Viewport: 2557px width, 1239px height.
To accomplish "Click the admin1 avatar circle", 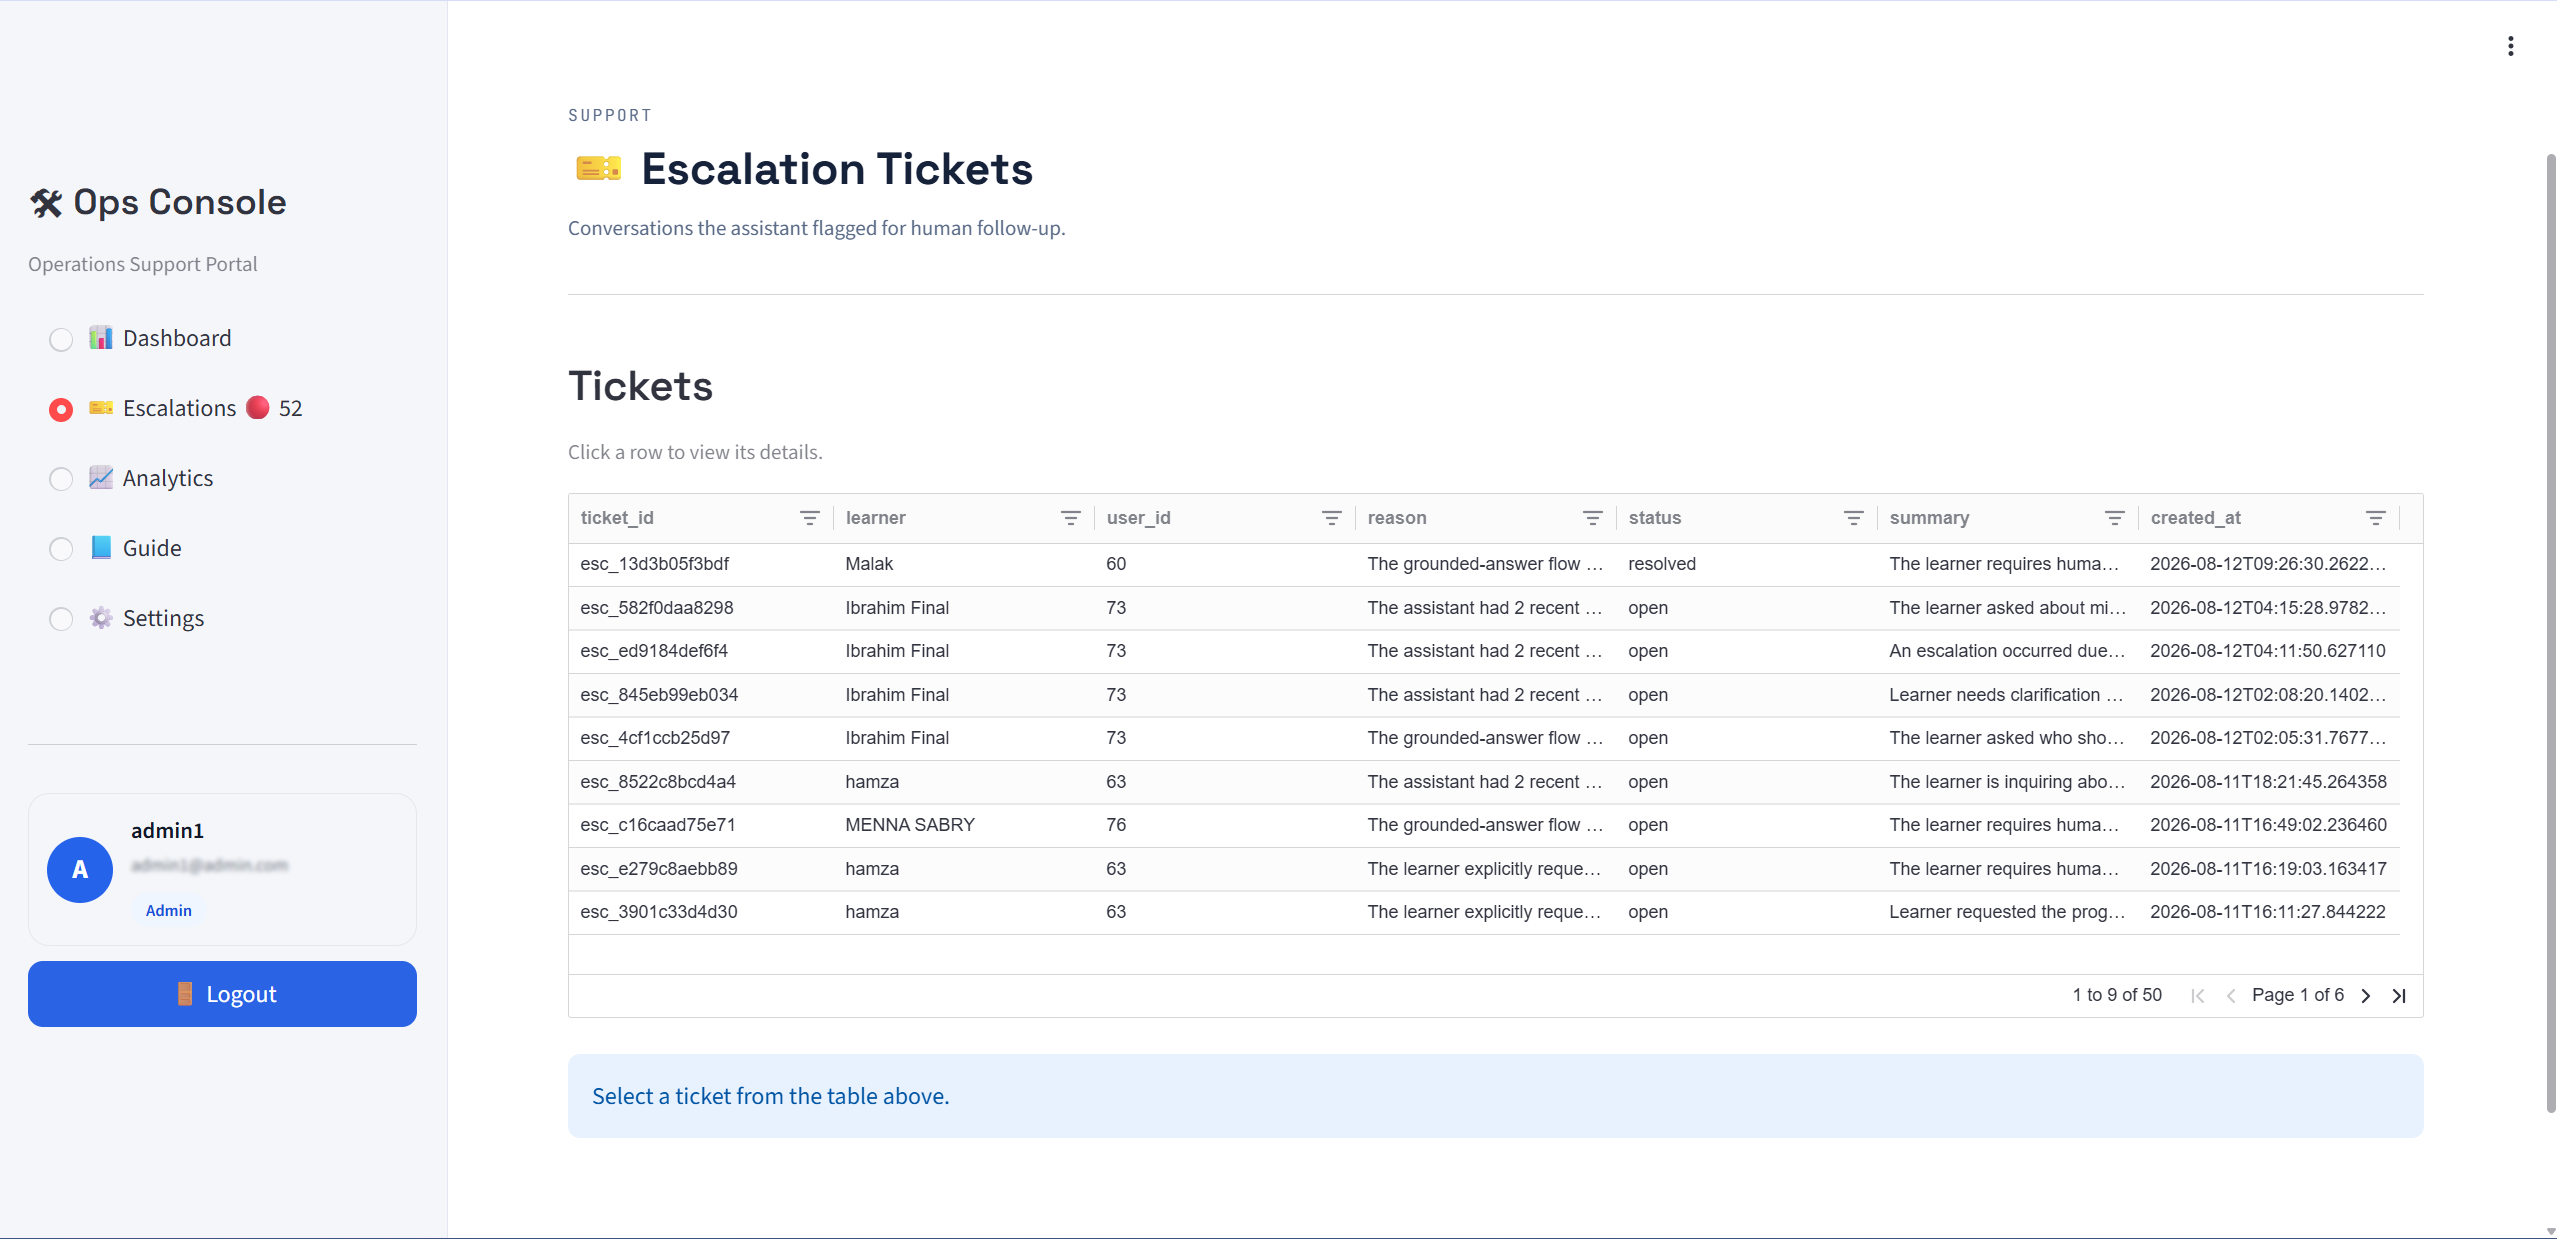I will [80, 870].
